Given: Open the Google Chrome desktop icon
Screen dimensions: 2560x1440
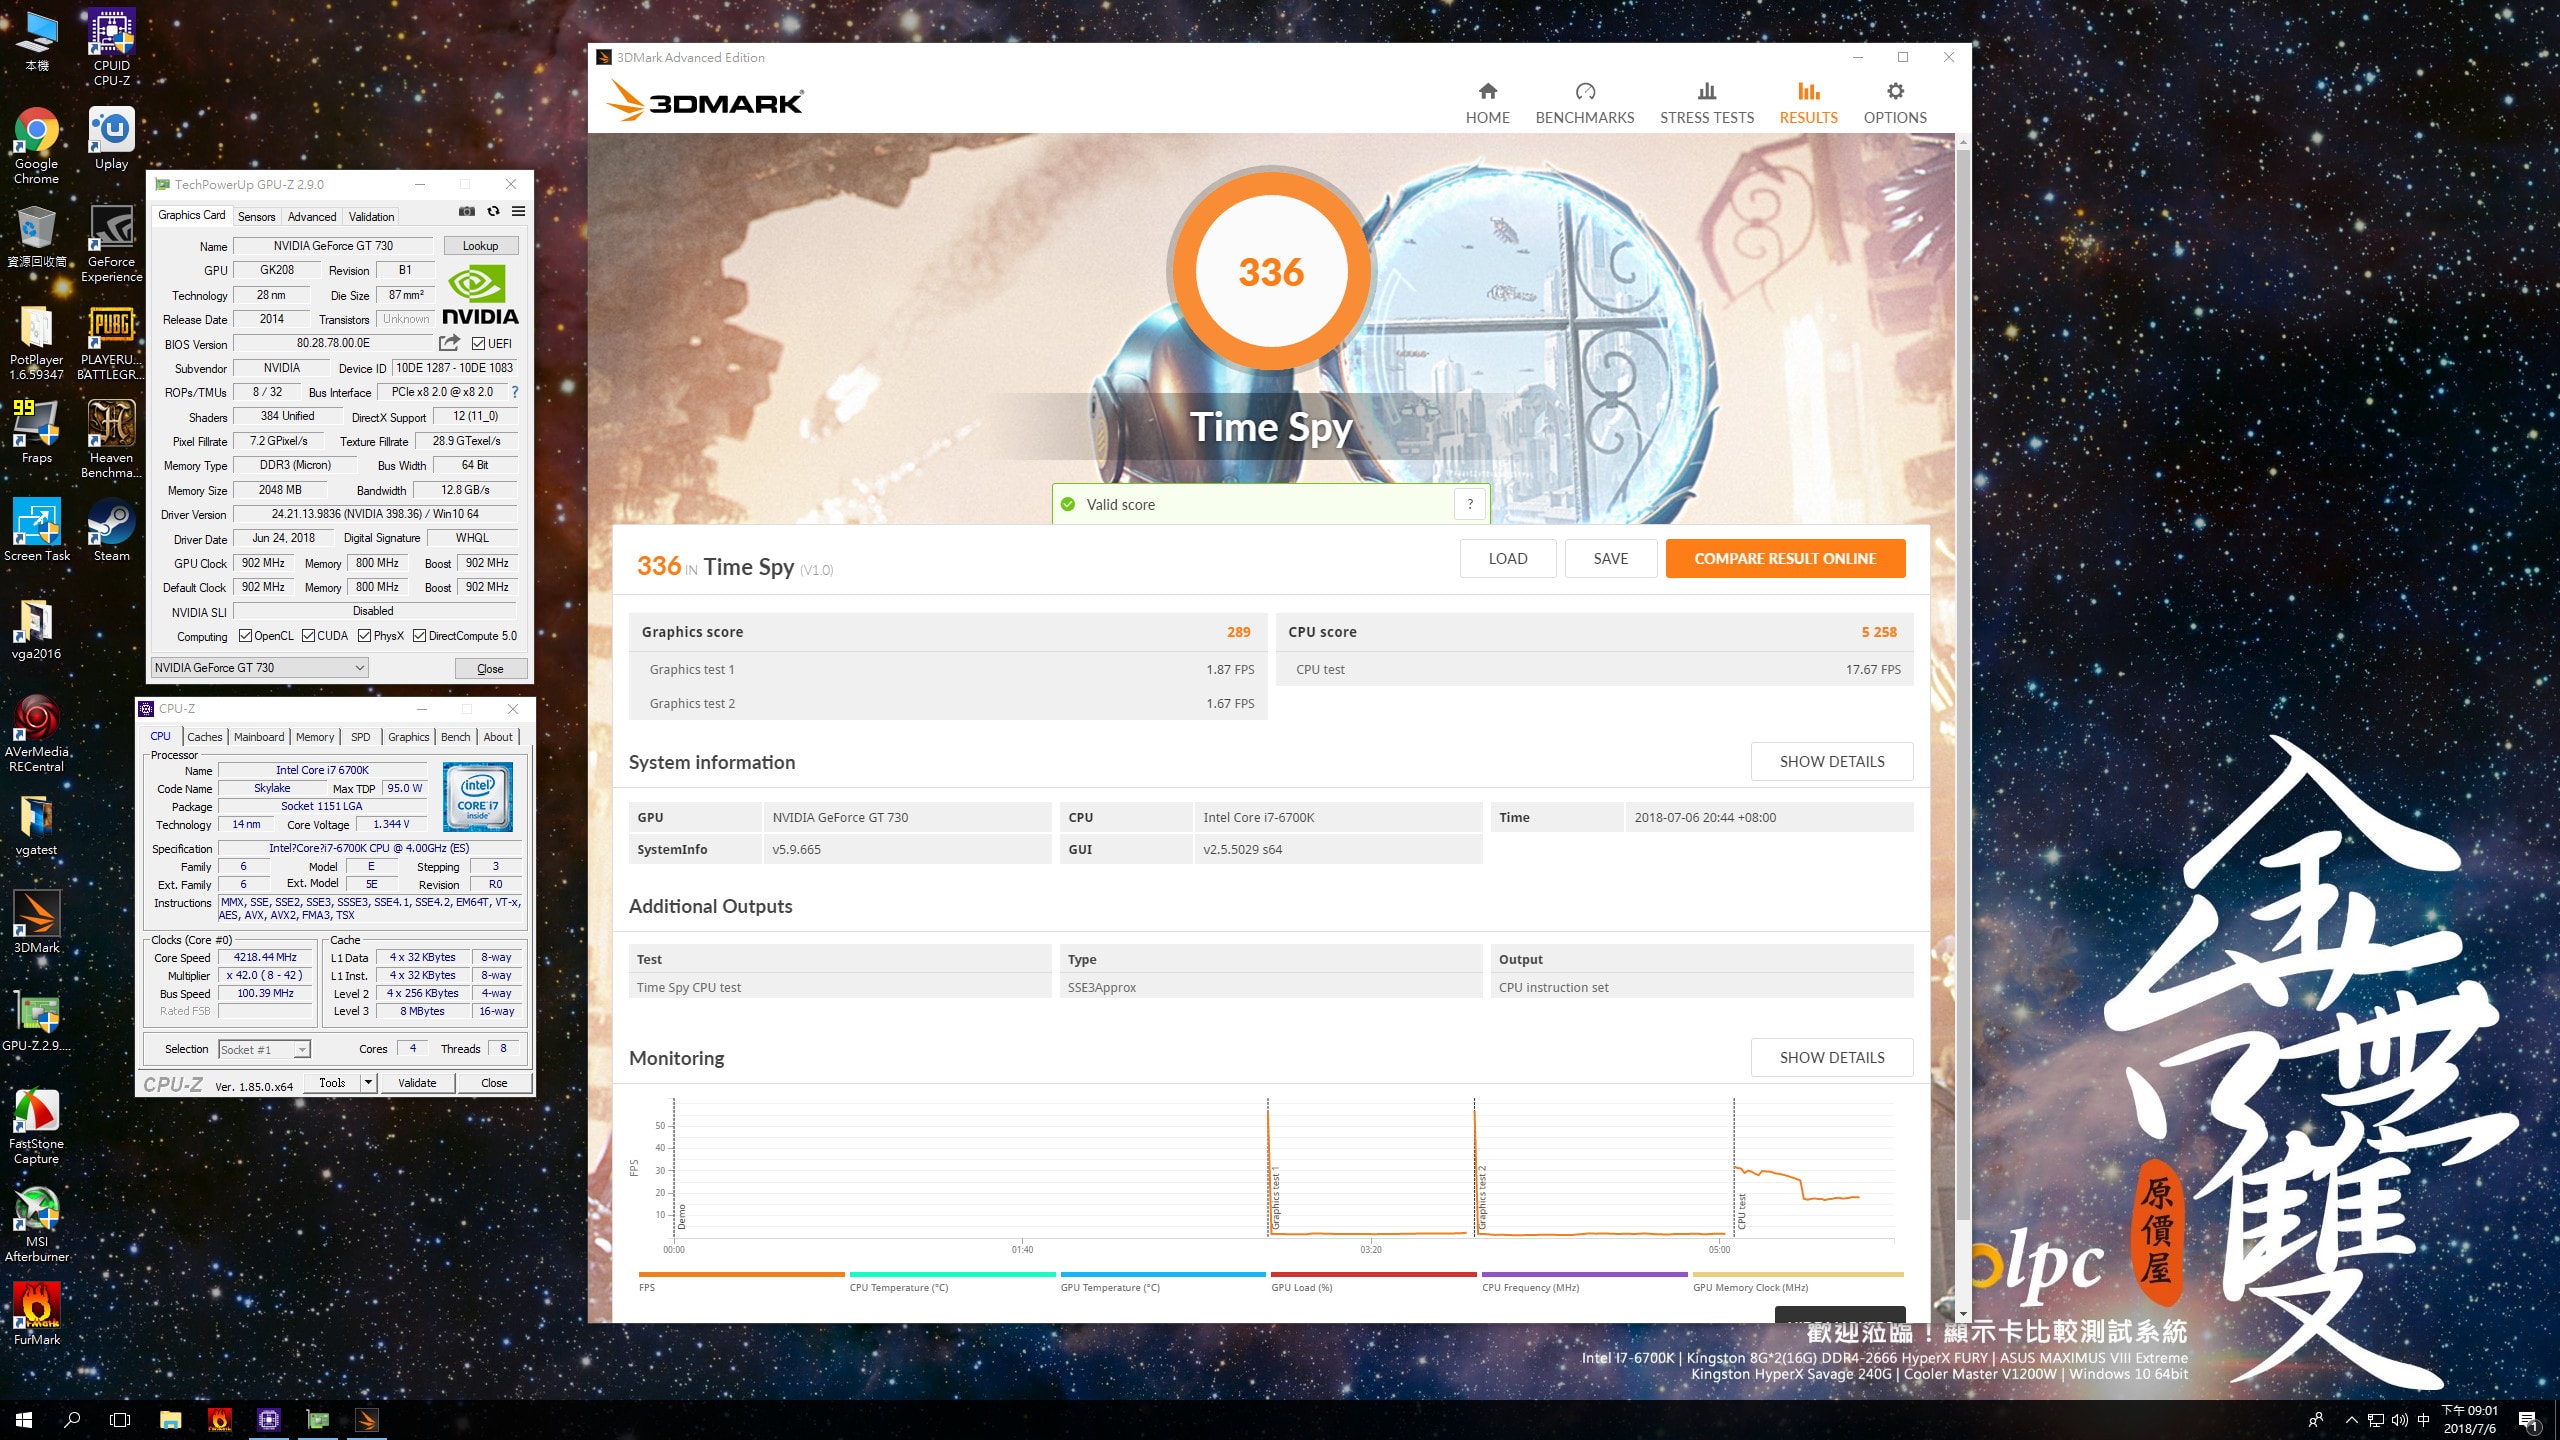Looking at the screenshot, I should [x=36, y=146].
